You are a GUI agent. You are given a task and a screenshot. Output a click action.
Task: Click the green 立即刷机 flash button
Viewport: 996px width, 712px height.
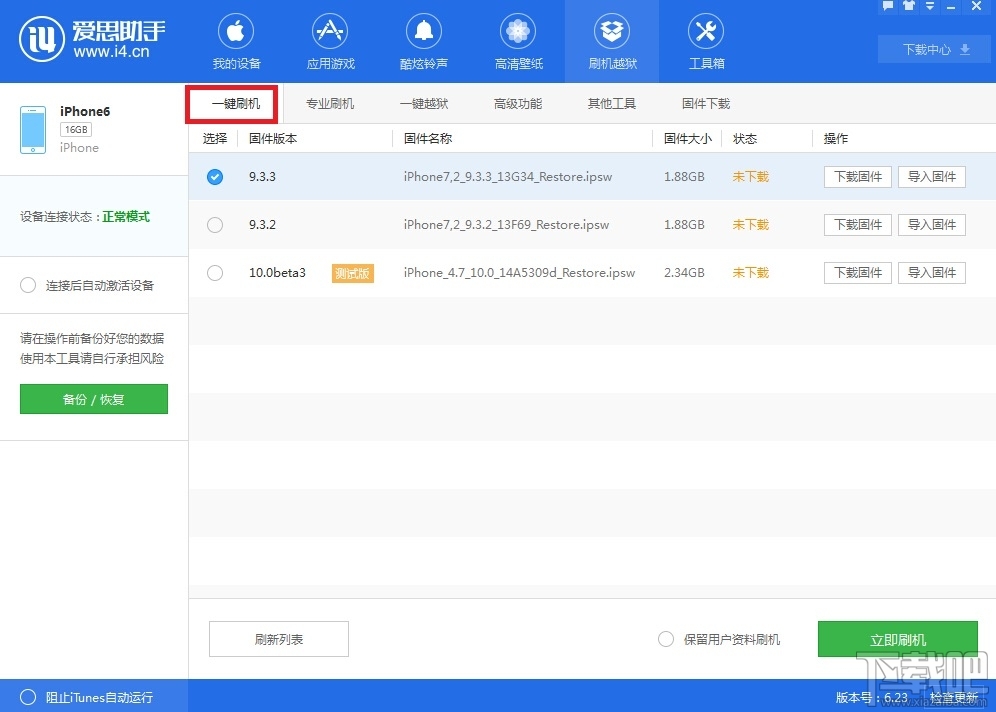(897, 638)
